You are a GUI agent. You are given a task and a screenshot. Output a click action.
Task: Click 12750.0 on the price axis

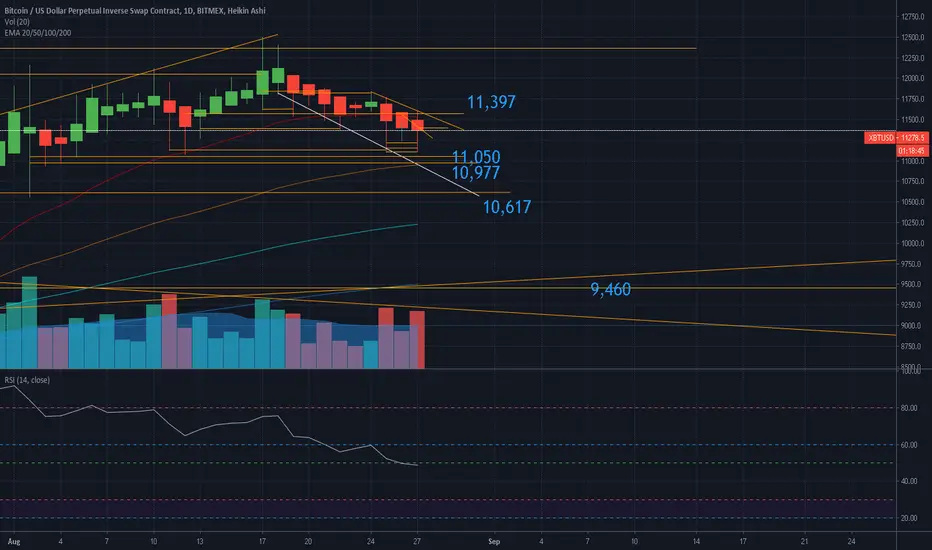click(912, 17)
